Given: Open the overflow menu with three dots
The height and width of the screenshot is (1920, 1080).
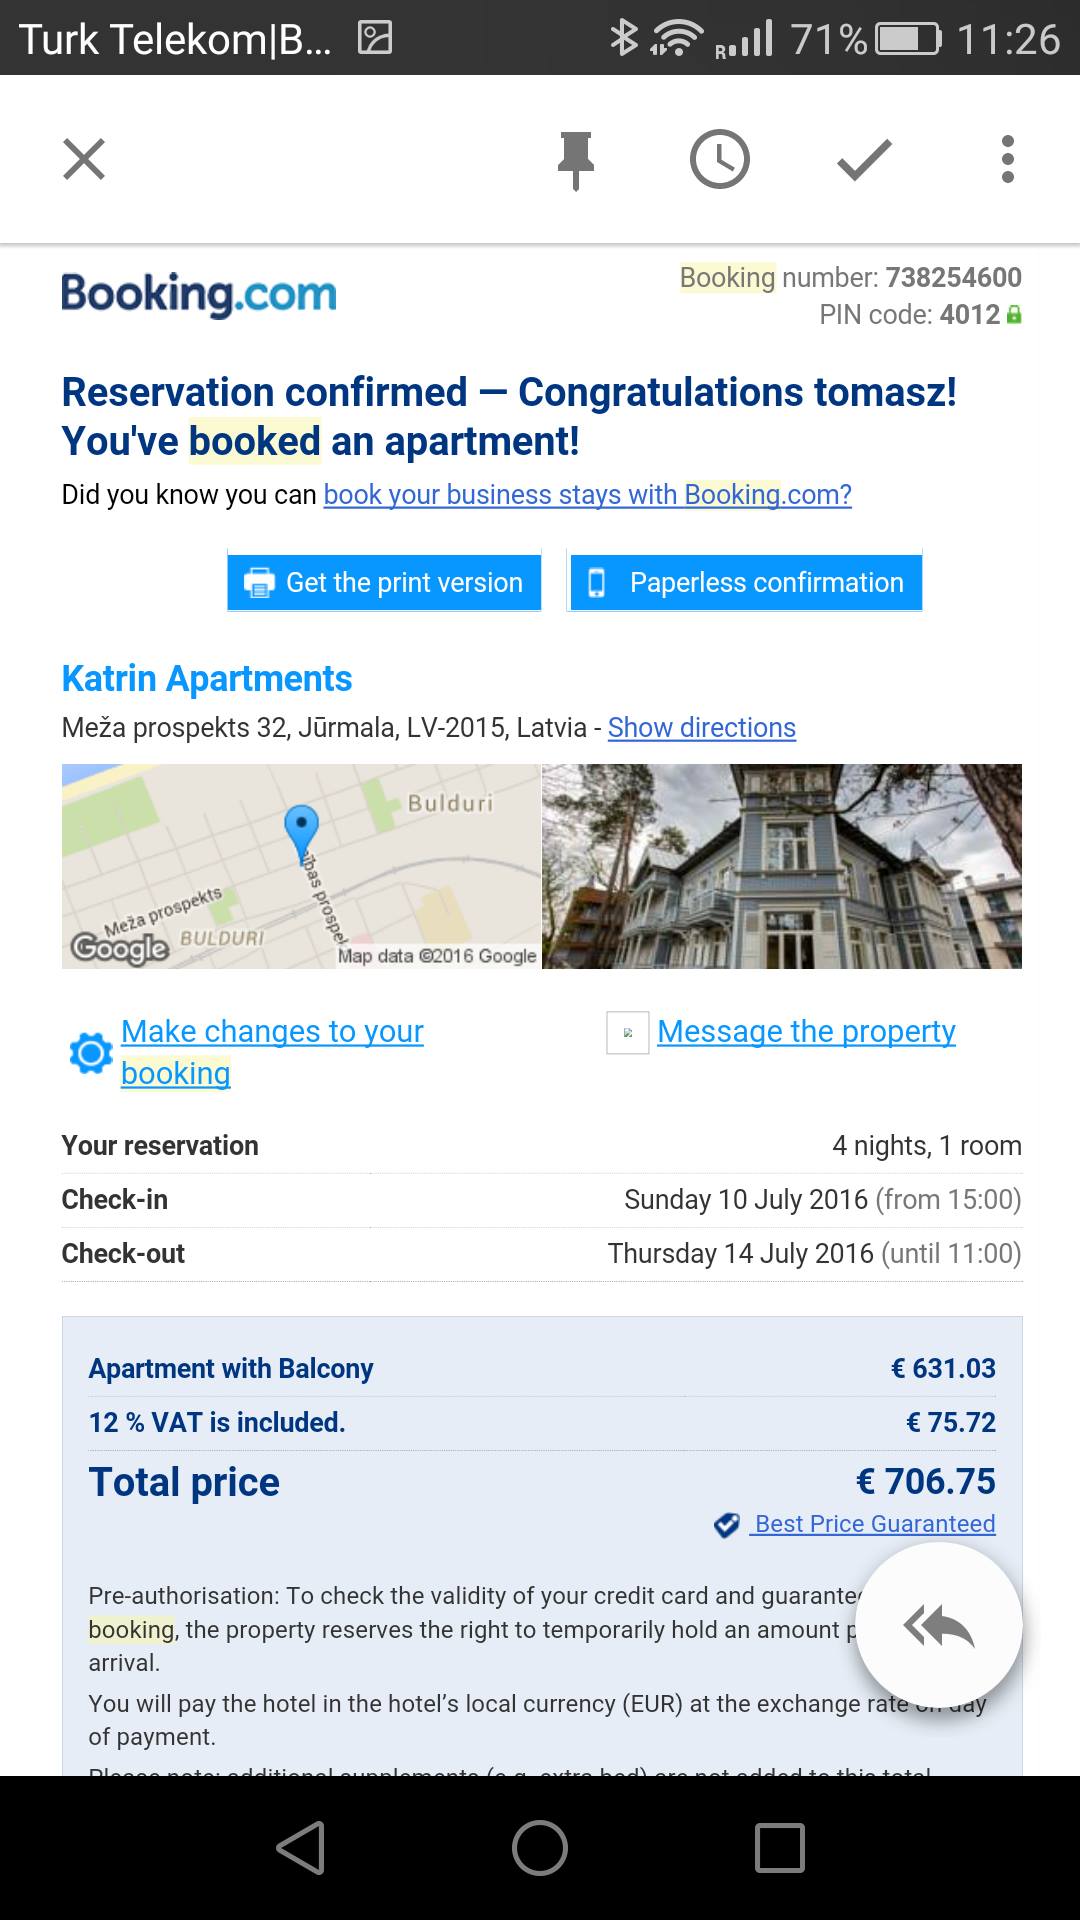Looking at the screenshot, I should (1006, 159).
